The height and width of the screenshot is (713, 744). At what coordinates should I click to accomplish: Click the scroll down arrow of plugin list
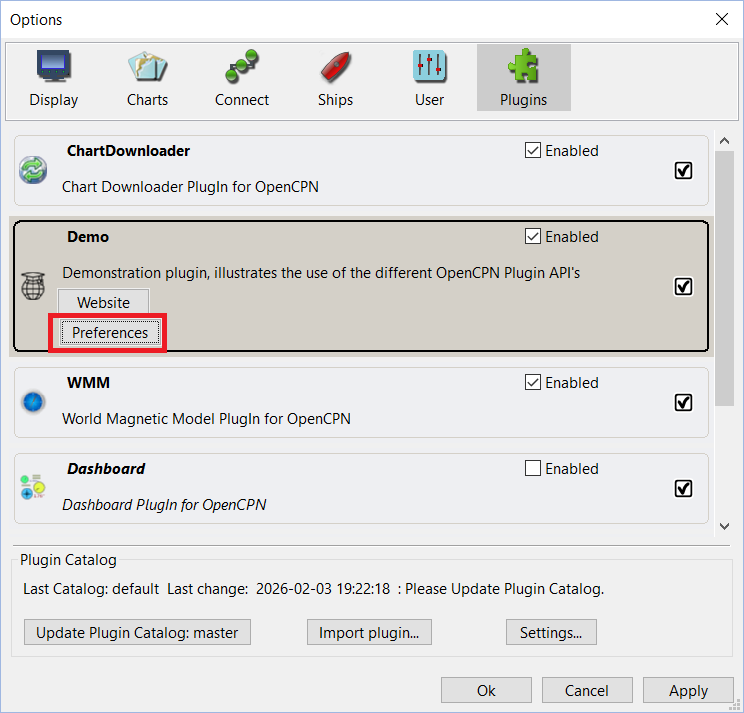tap(724, 526)
